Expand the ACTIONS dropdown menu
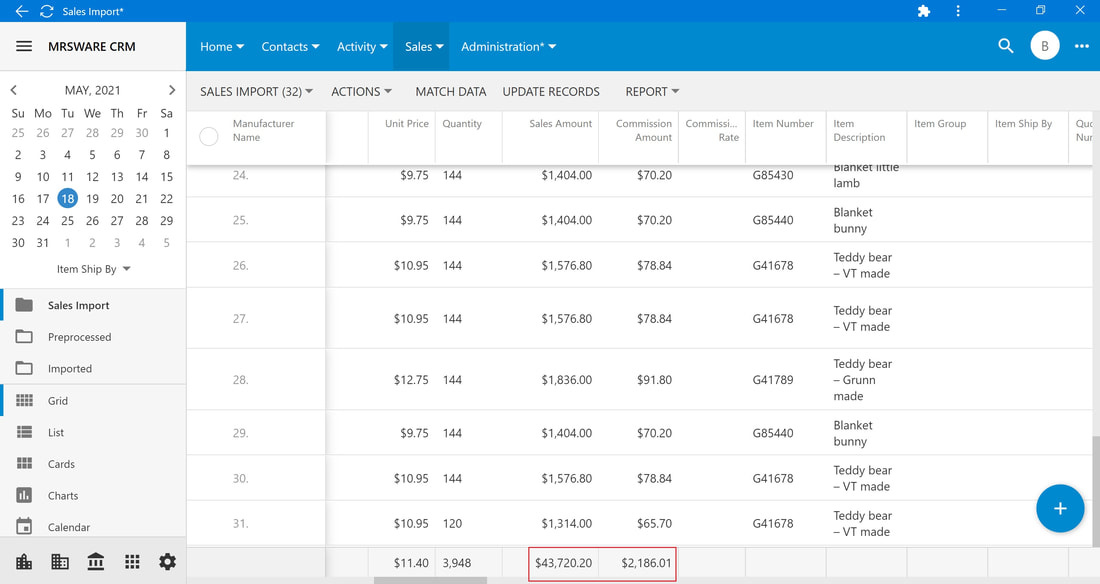The height and width of the screenshot is (584, 1100). point(361,92)
